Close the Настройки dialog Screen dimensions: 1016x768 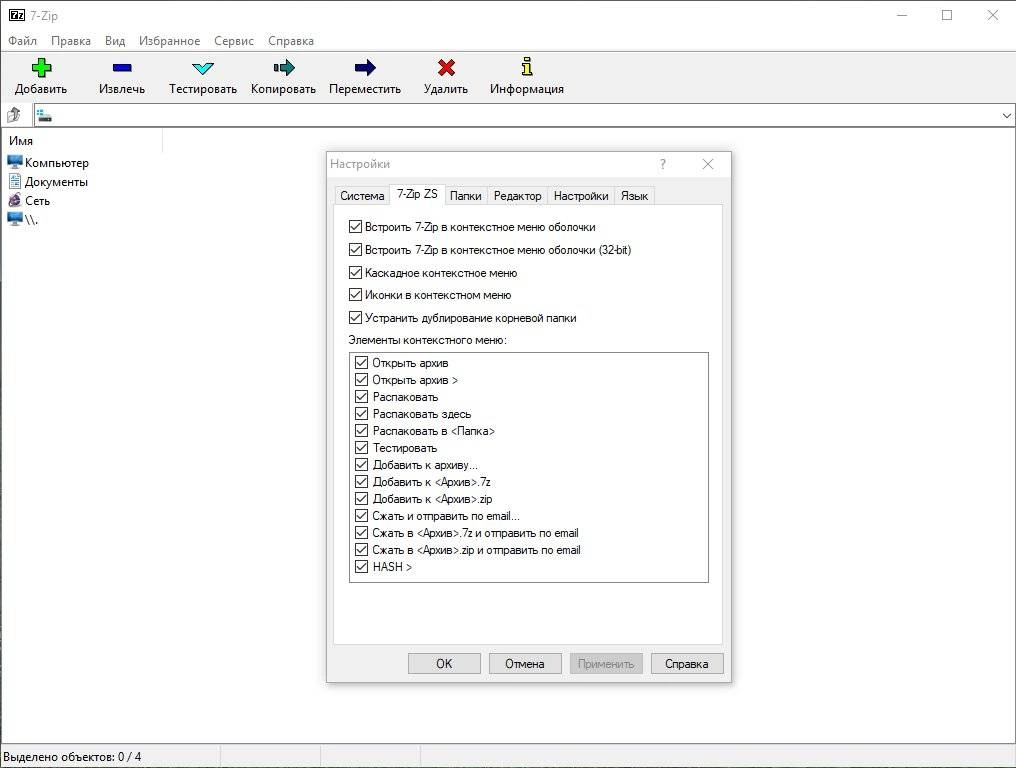708,164
